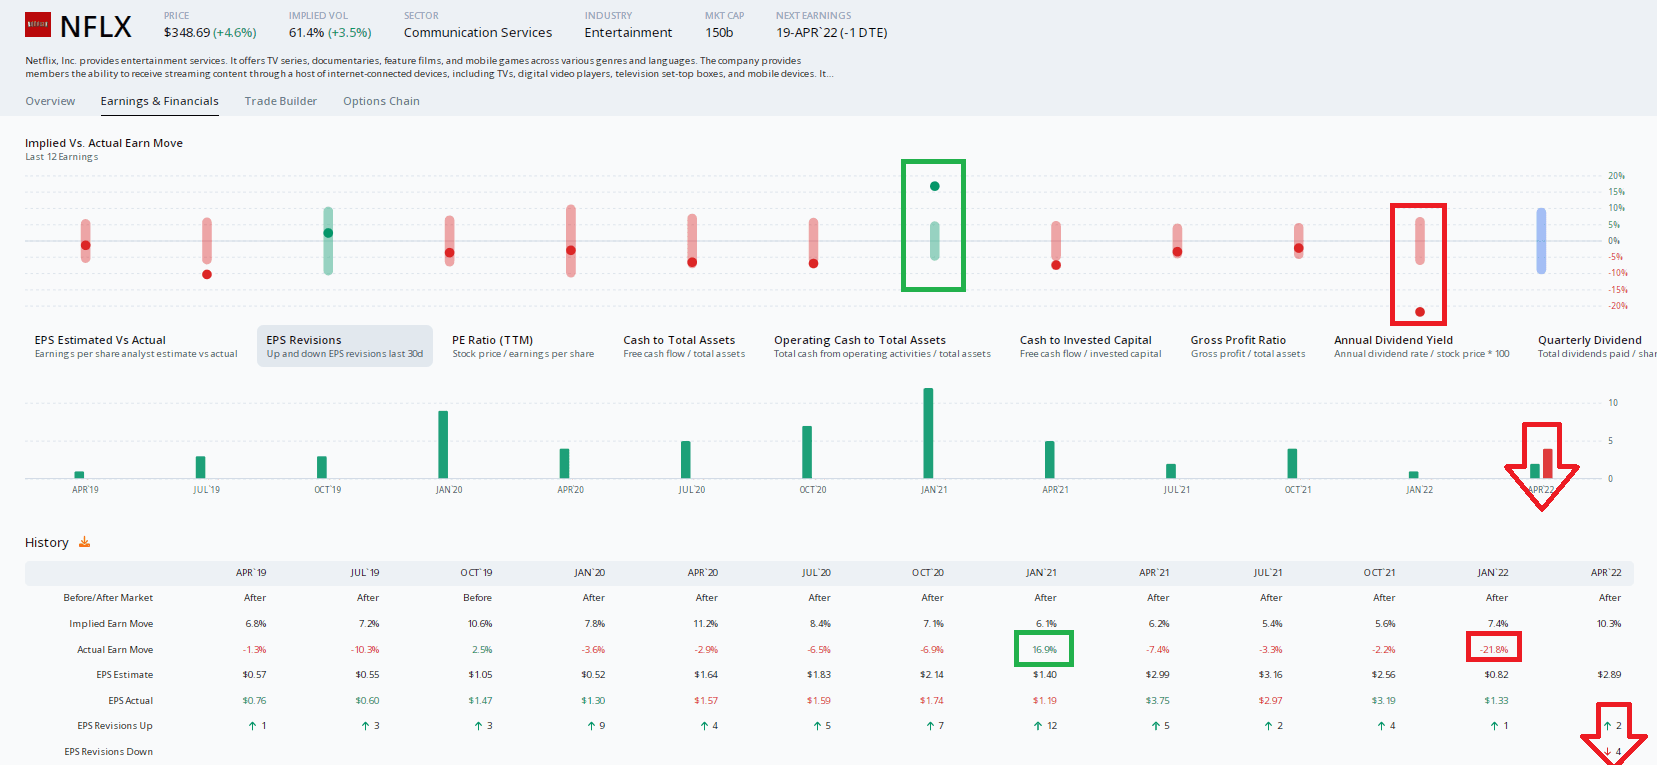Select the EPS Revisions metric tab
Viewport: 1657px width, 765px height.
tap(345, 346)
